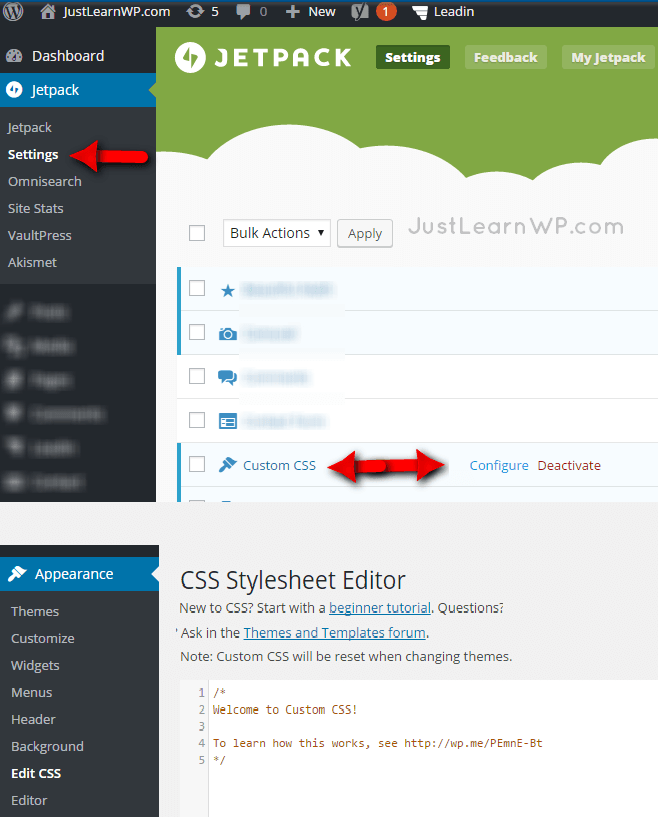Click the Apply button

pos(365,233)
